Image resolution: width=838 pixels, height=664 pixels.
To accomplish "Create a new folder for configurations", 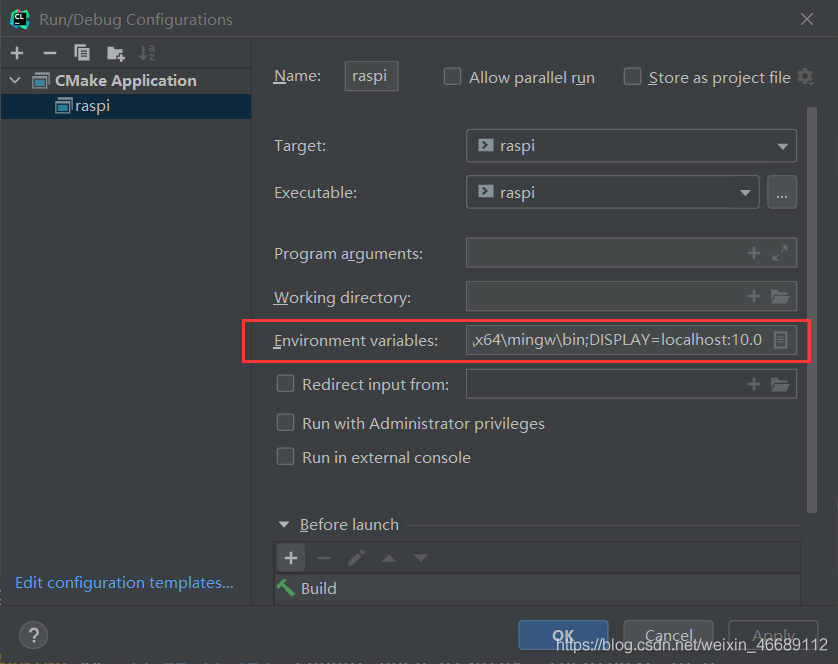I will [x=115, y=53].
